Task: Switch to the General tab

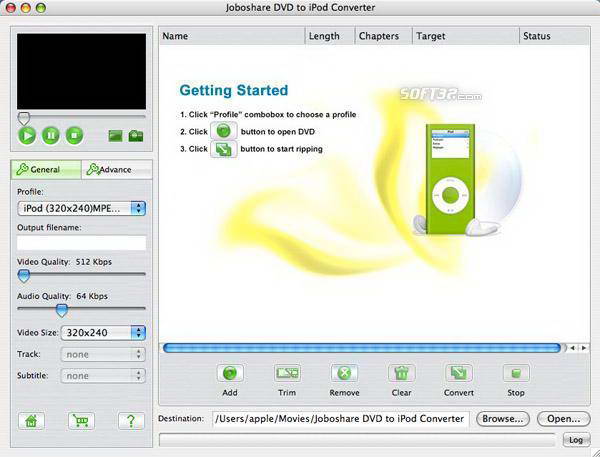Action: [x=46, y=170]
